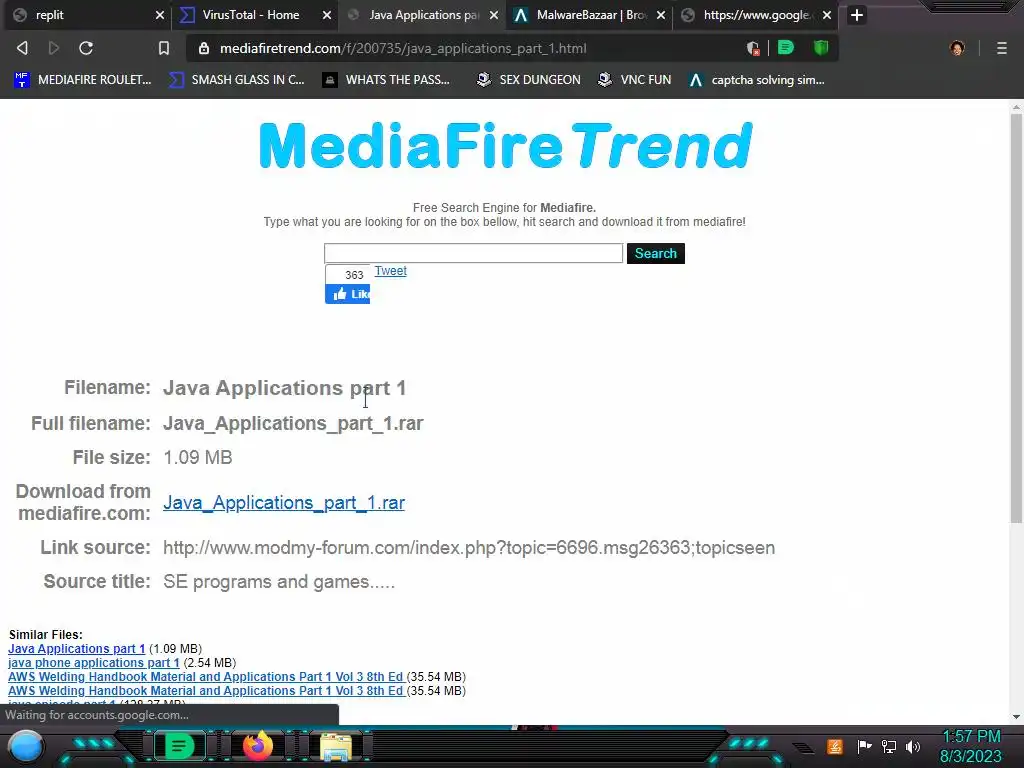Close the MalwareBazaar tab
This screenshot has height=768, width=1024.
coord(661,15)
